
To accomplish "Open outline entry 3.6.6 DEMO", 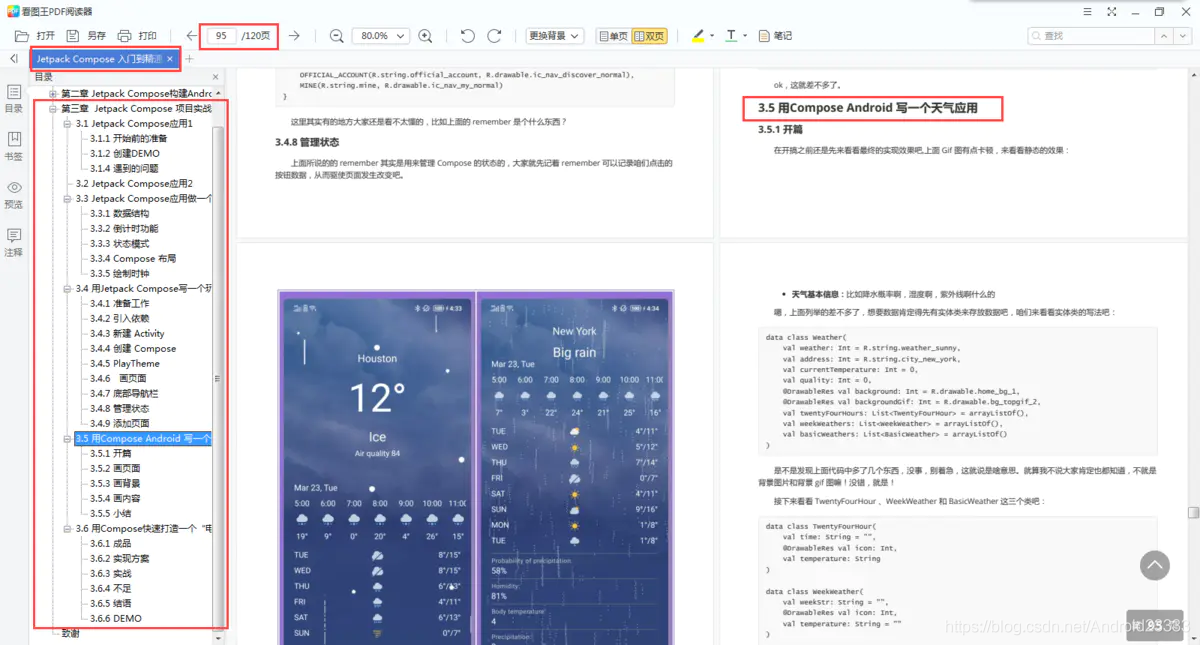I will 116,618.
